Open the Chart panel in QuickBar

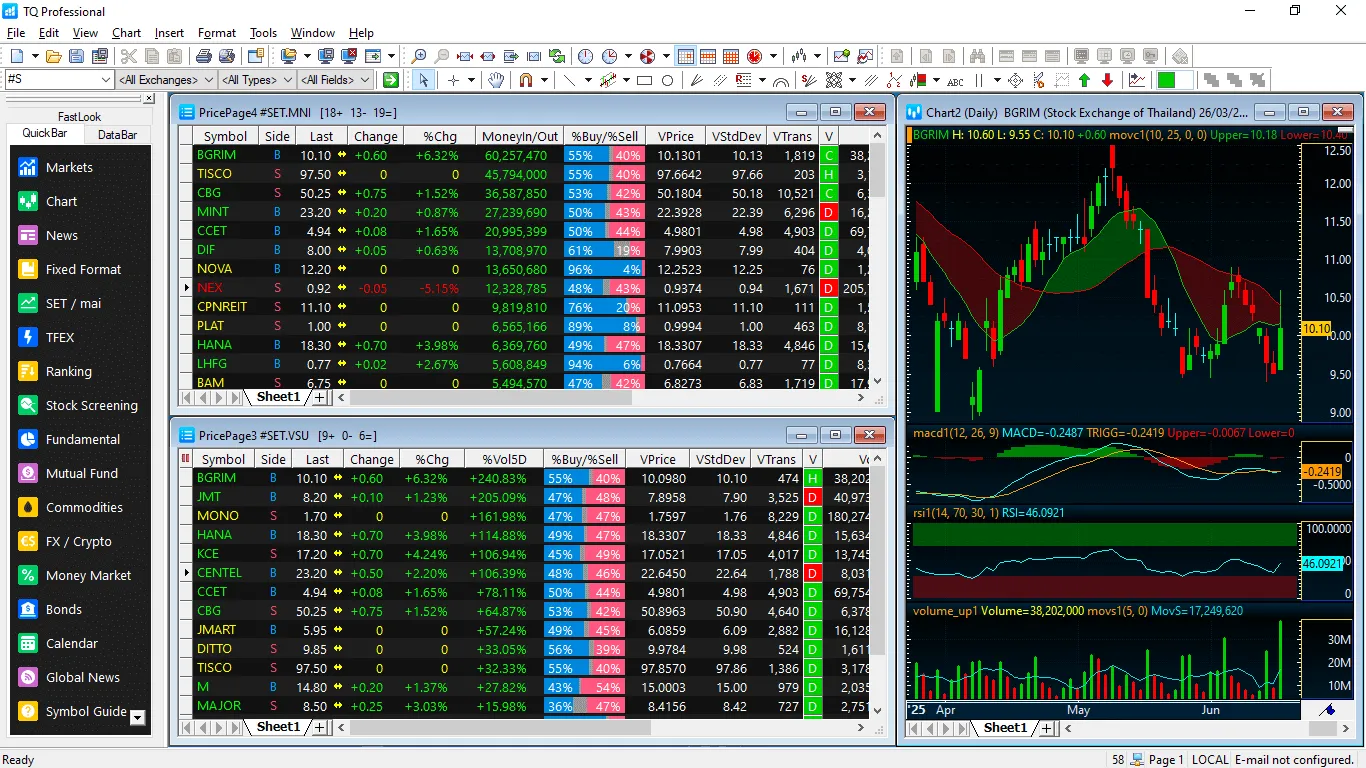(x=60, y=201)
